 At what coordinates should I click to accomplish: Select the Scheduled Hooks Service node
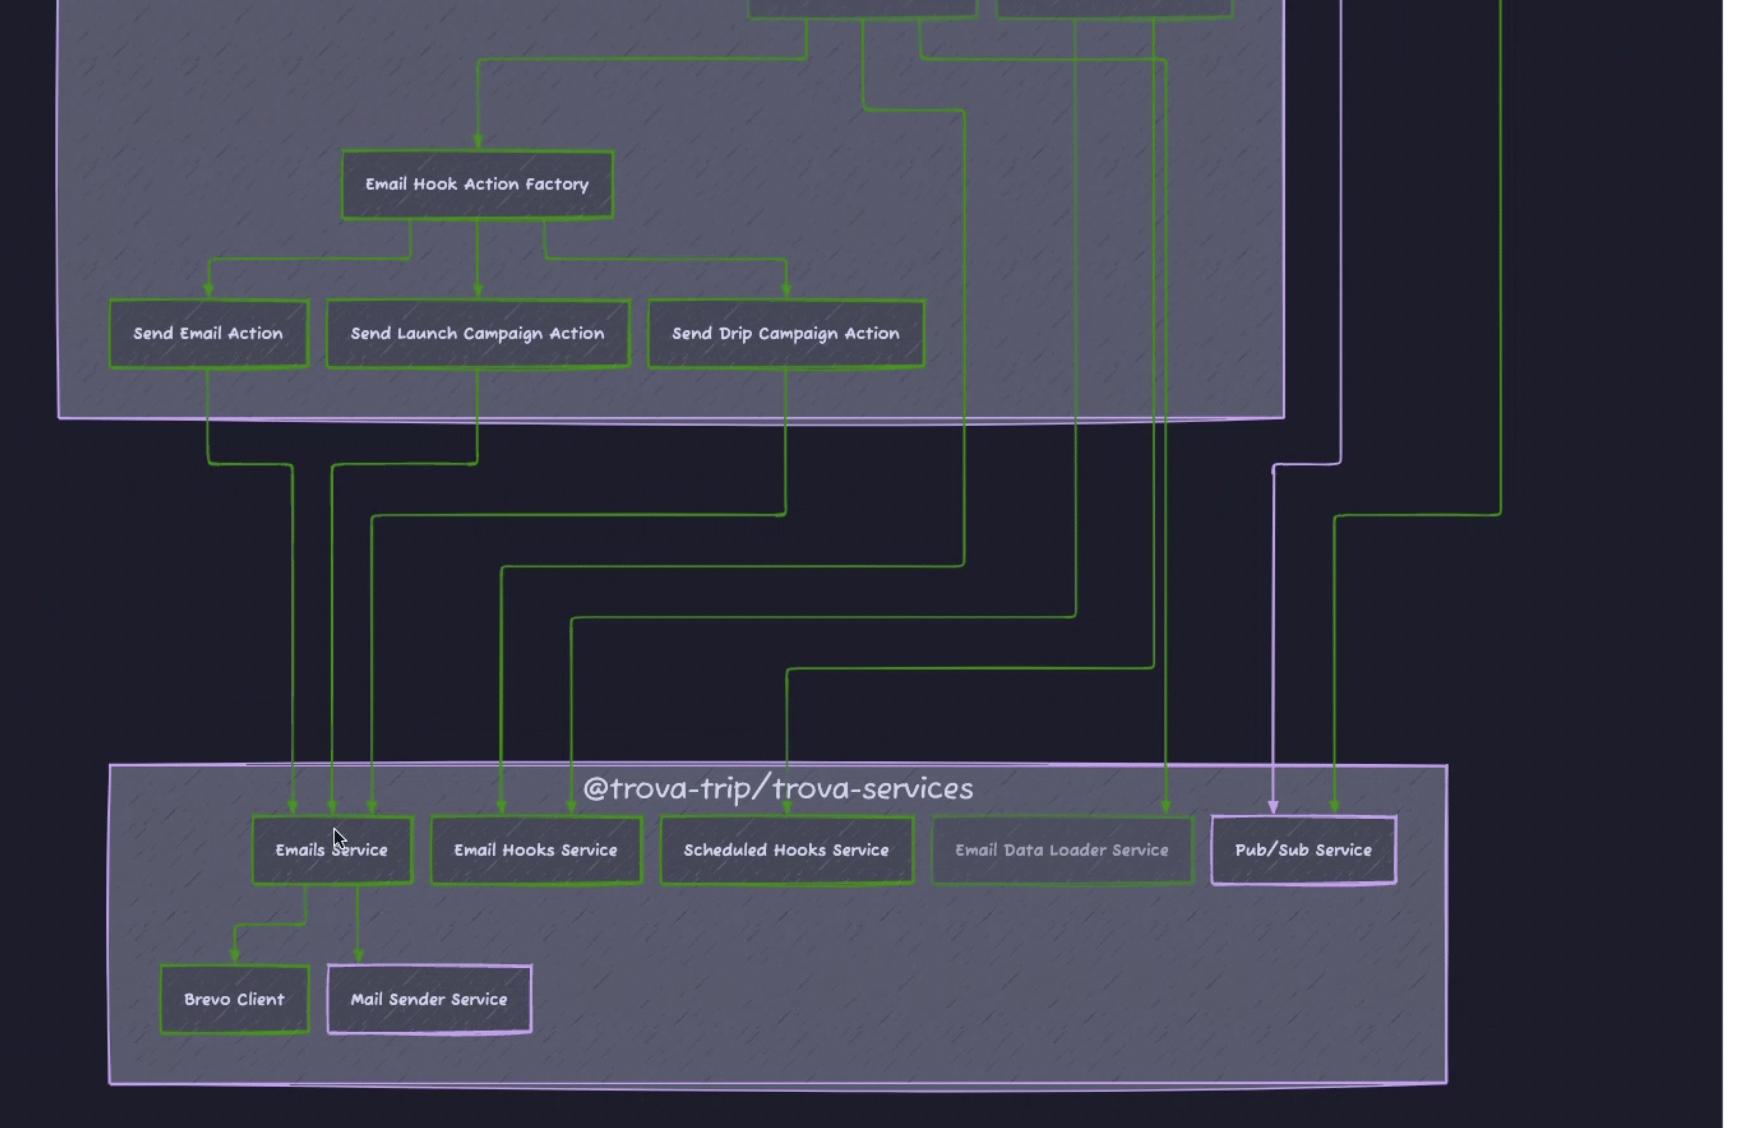point(786,850)
